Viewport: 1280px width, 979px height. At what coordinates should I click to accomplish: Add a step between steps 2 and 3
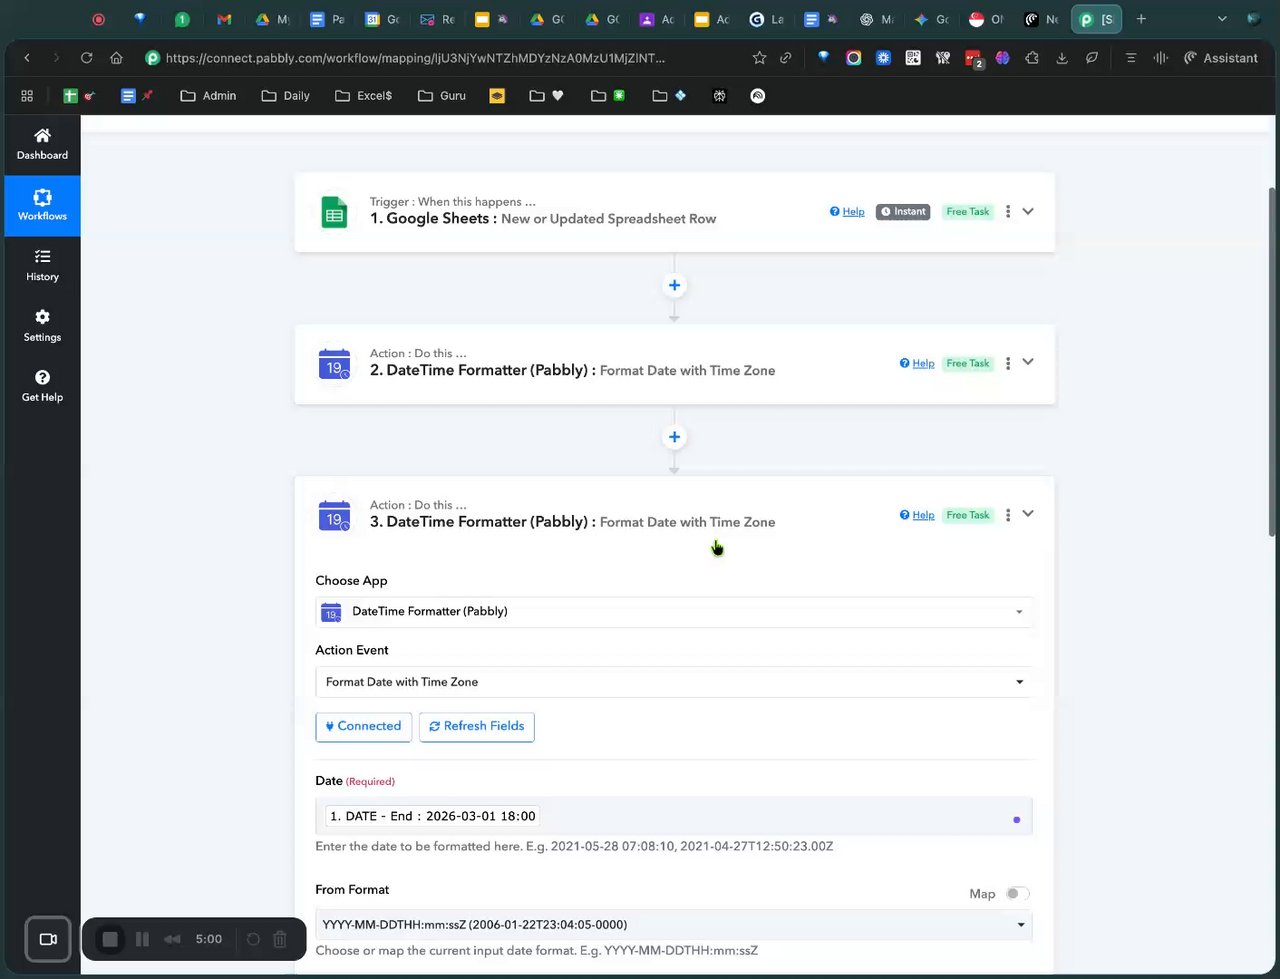click(674, 437)
